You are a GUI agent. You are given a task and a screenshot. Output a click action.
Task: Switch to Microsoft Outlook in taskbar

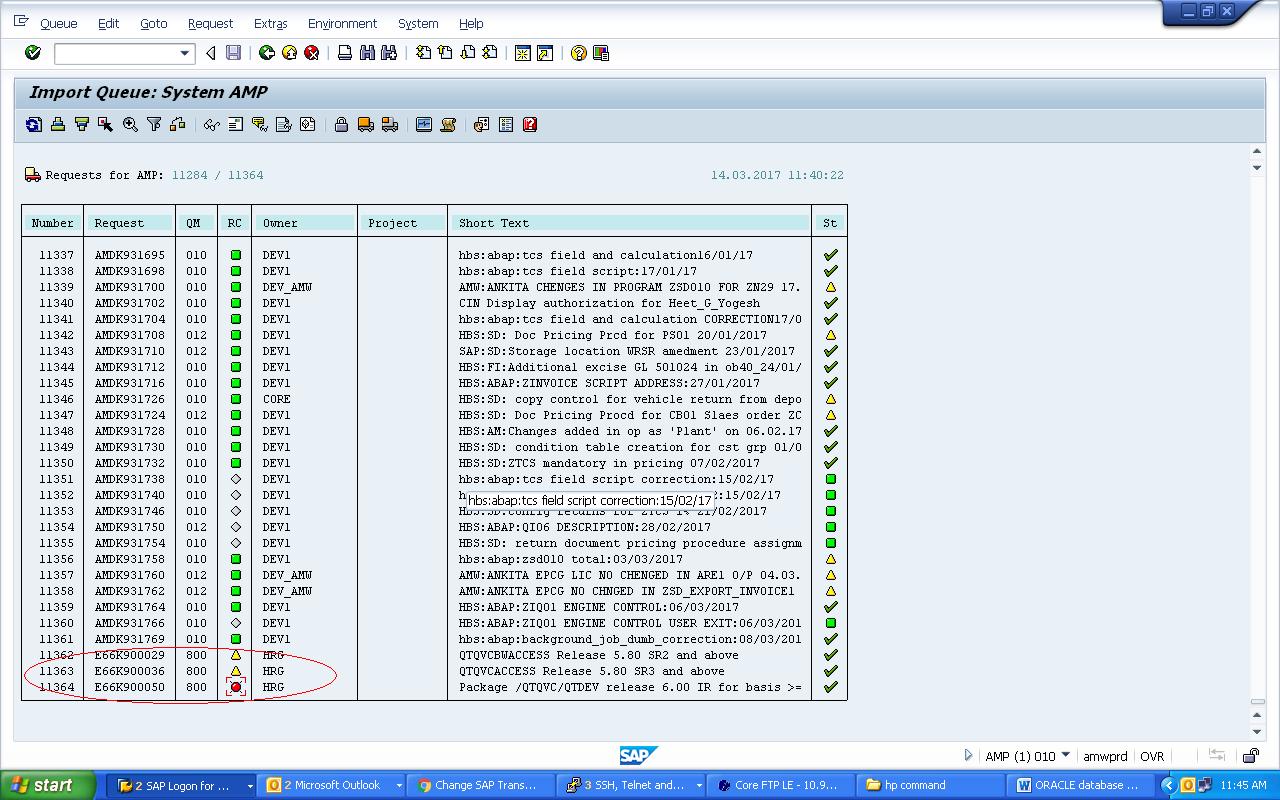pos(332,785)
